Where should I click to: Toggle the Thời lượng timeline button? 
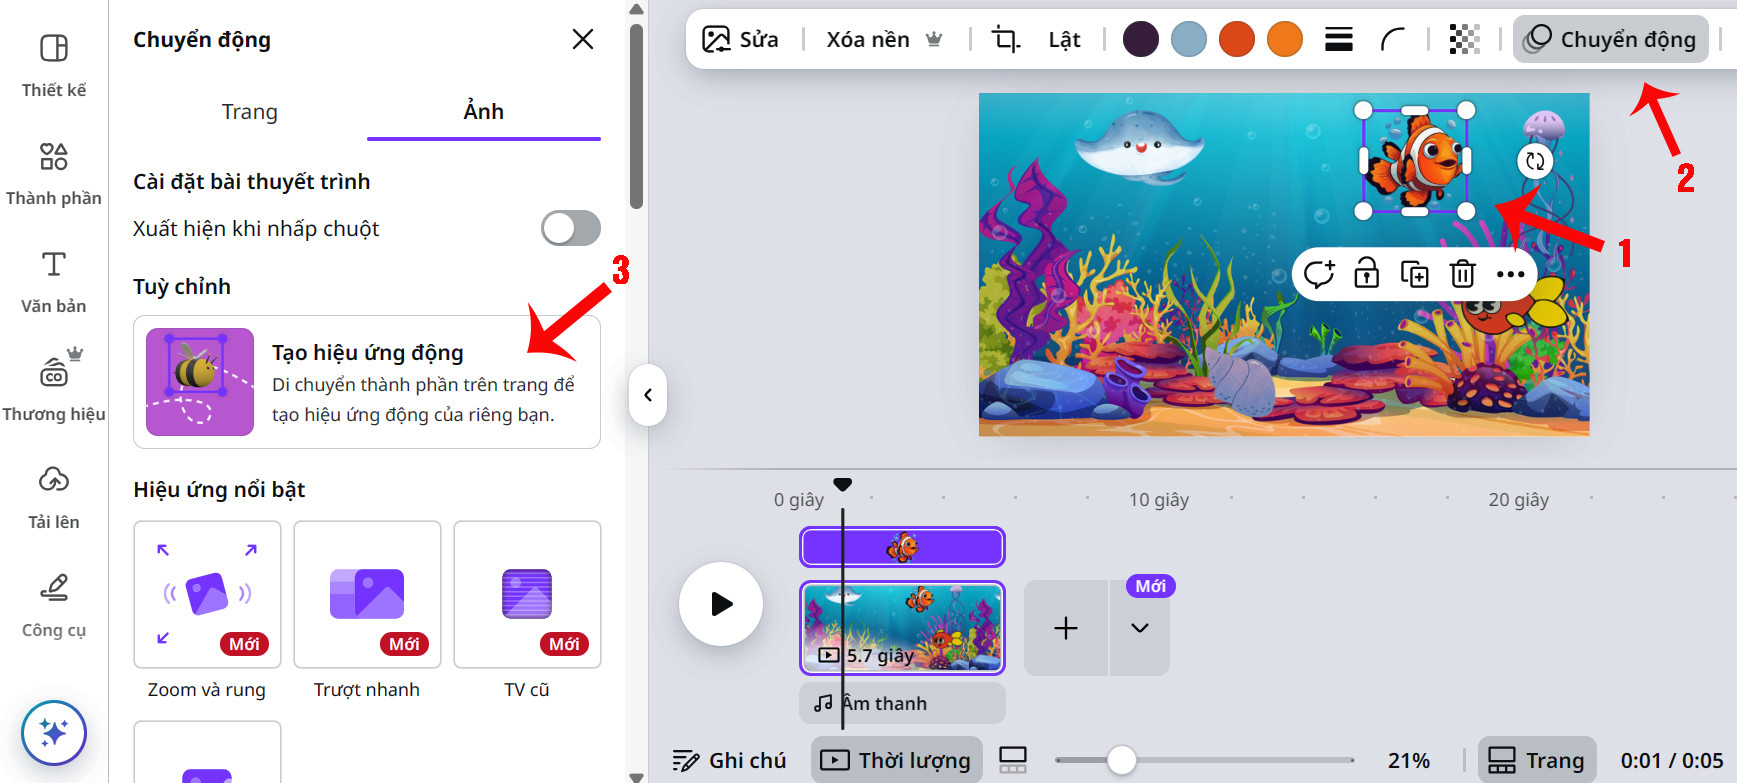[897, 760]
